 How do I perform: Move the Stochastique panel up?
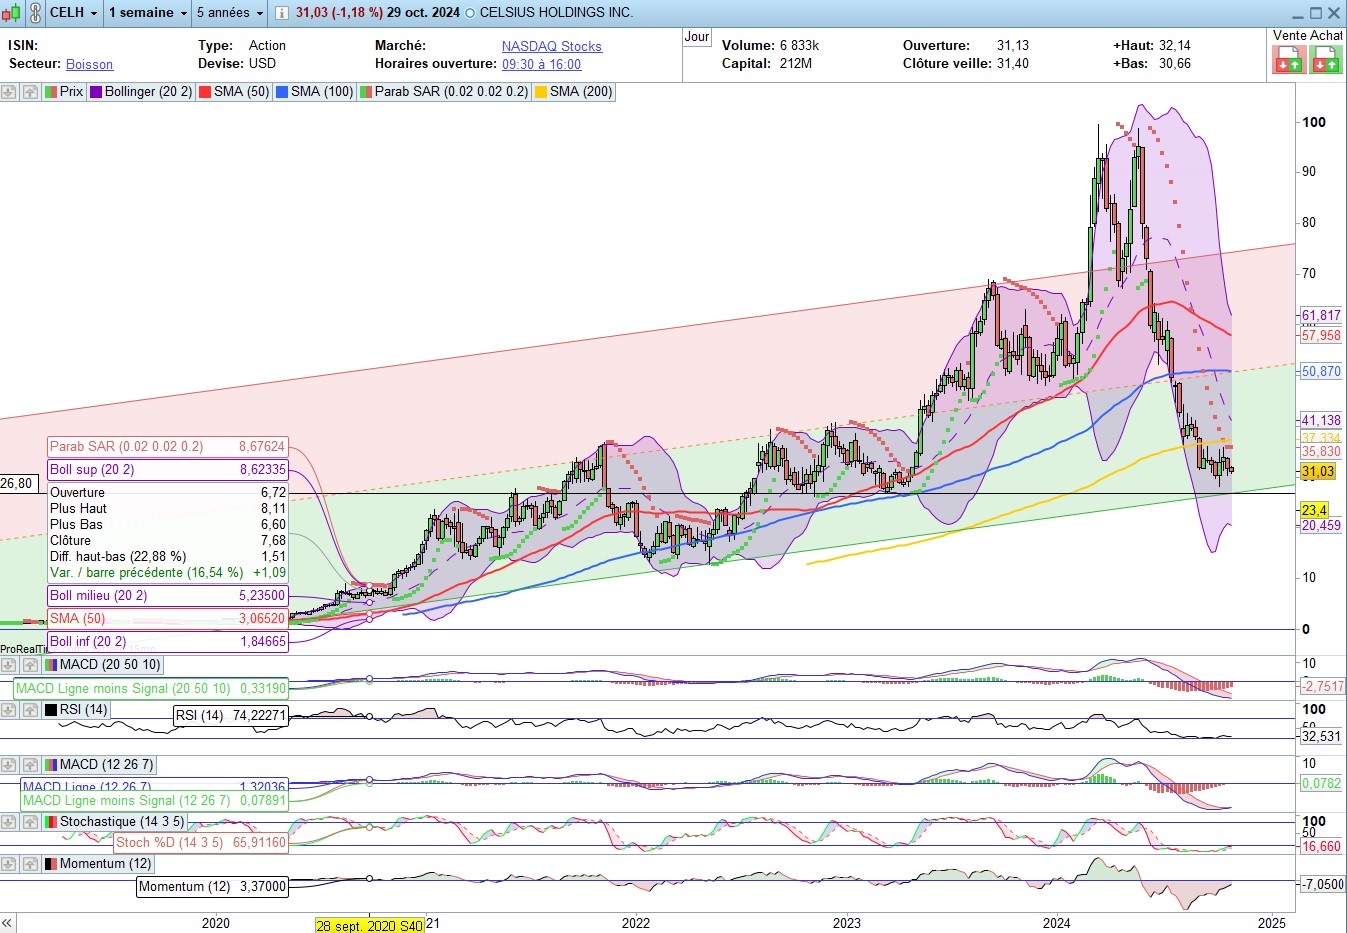point(30,822)
